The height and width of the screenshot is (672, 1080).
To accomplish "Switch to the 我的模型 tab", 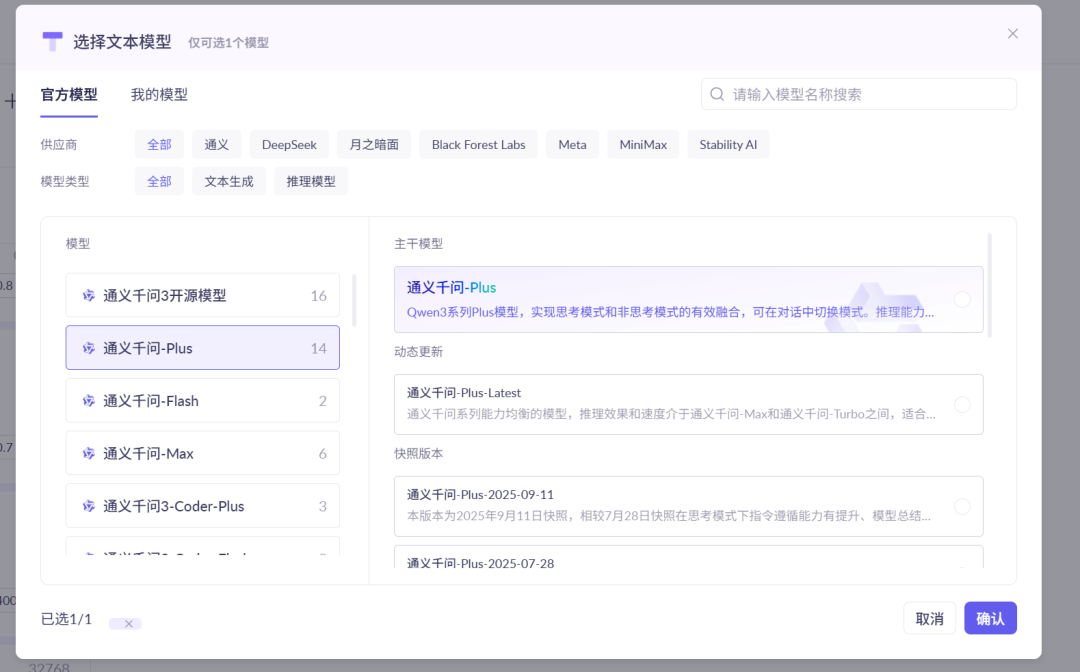I will pyautogui.click(x=159, y=93).
